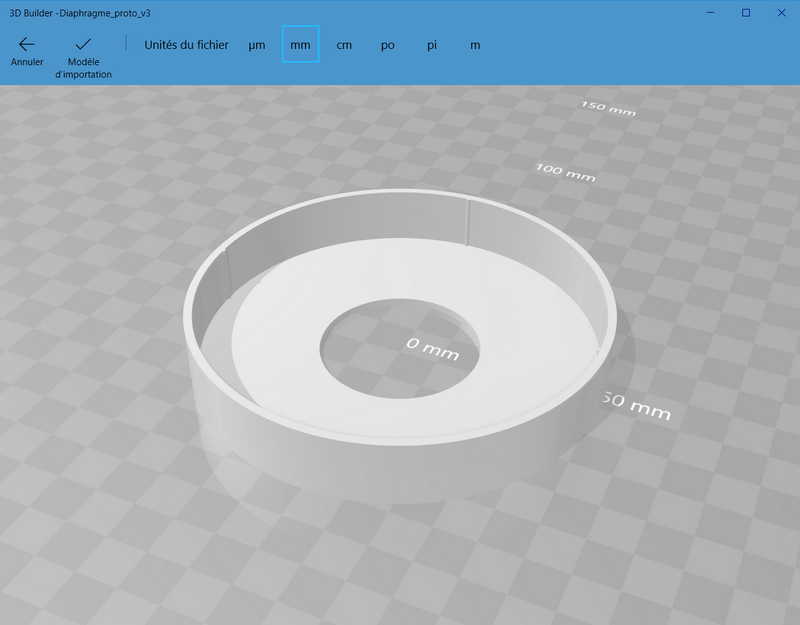
Task: Click the highlighted mm unit box
Action: [300, 45]
